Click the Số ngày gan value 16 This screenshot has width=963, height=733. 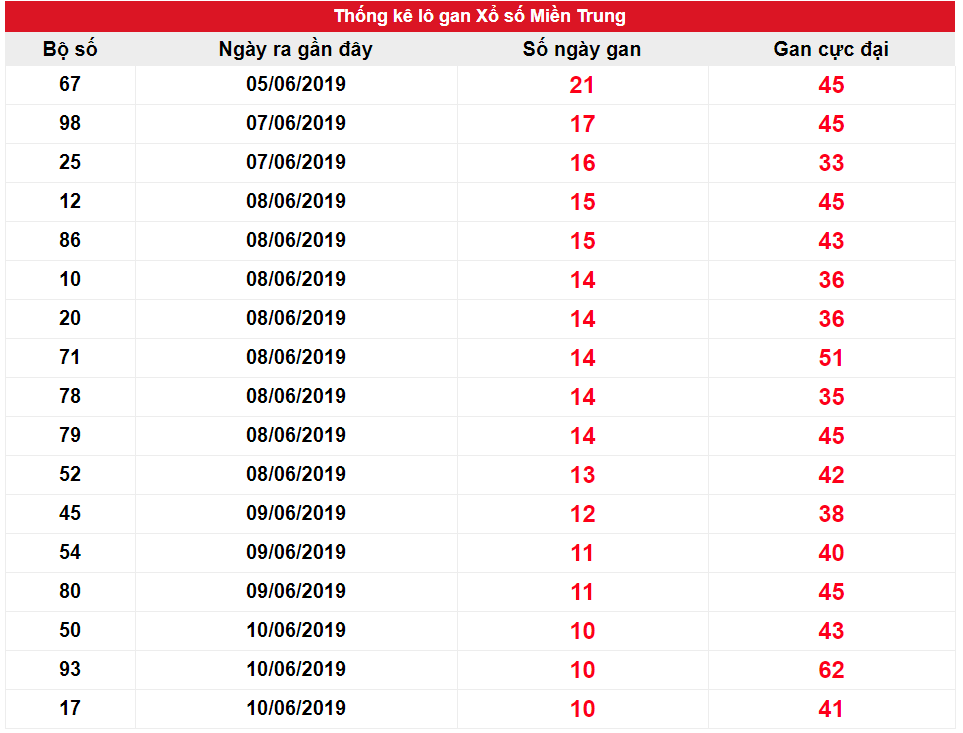coord(582,163)
